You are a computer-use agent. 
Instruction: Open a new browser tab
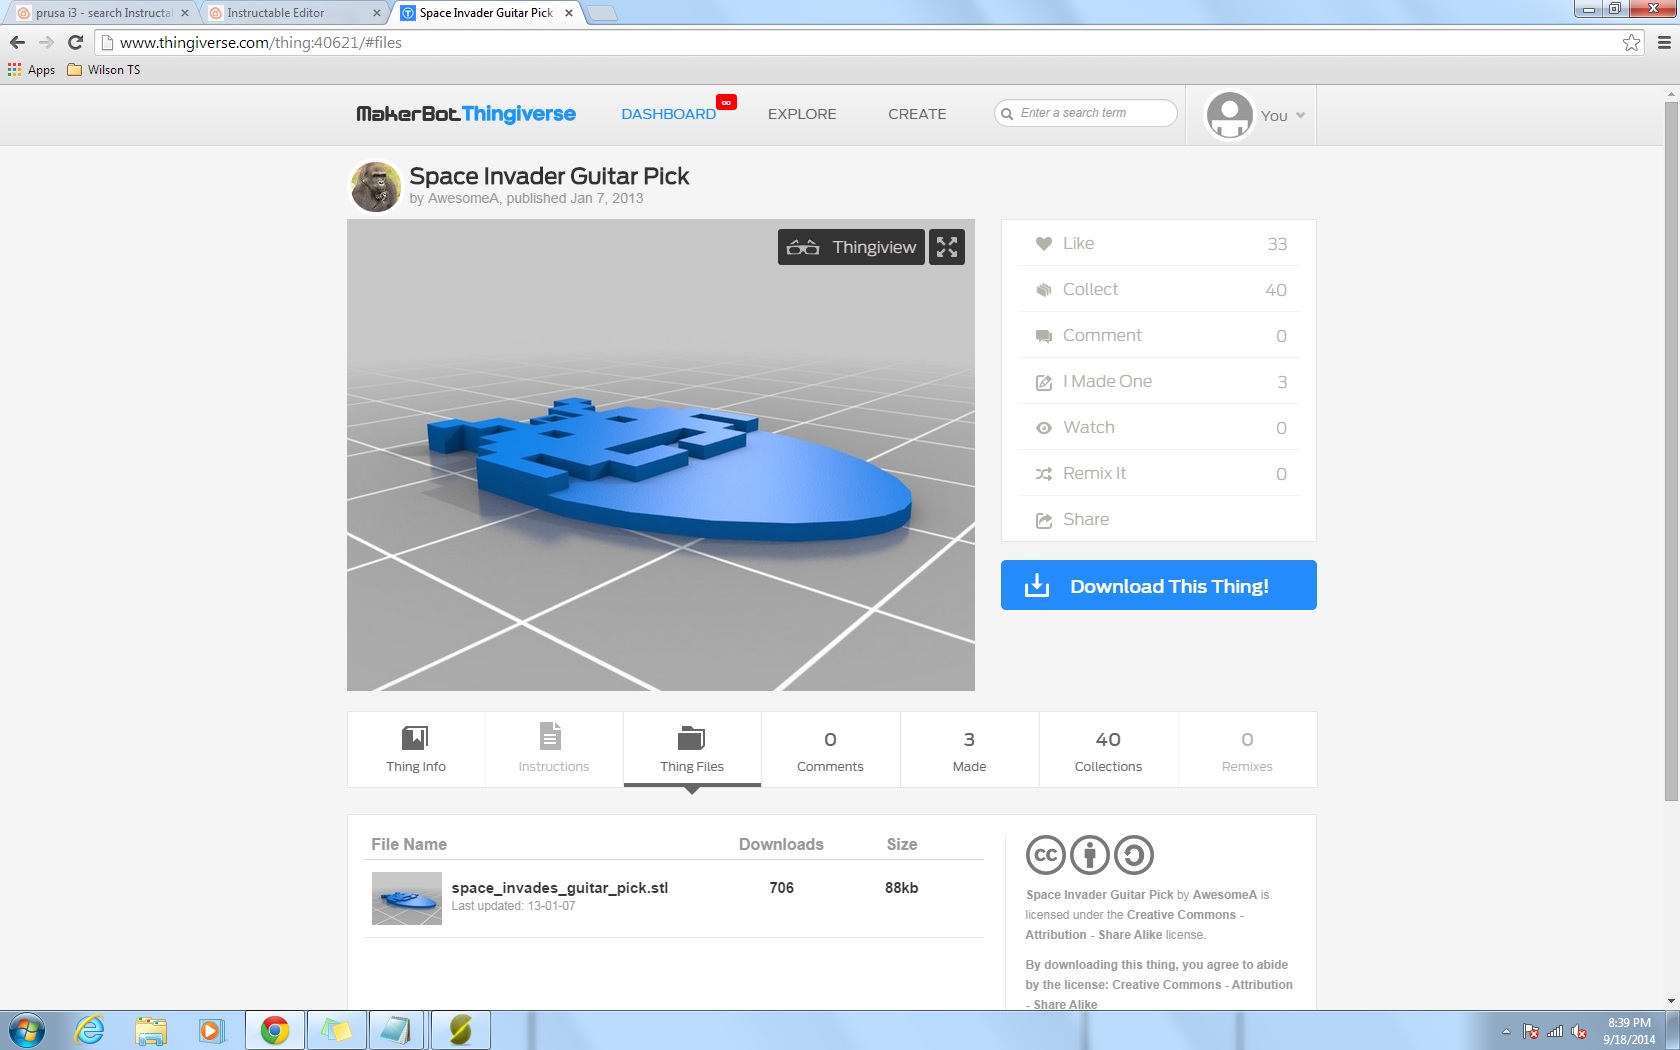[x=601, y=13]
